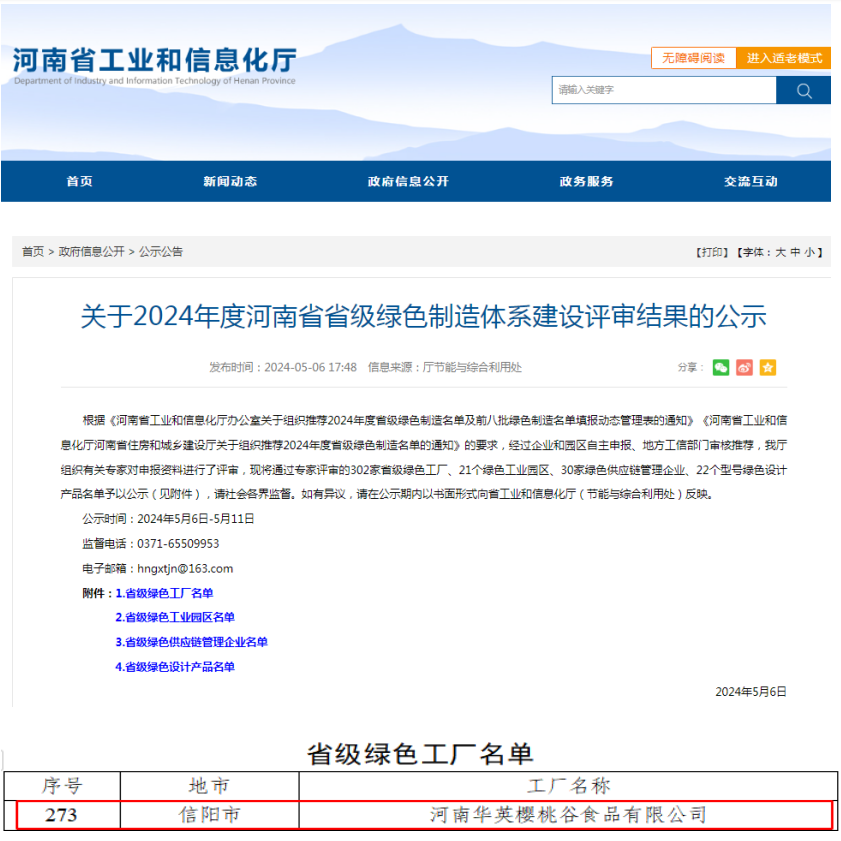Share article via the green WeChat icon
The width and height of the screenshot is (841, 841).
[x=720, y=367]
